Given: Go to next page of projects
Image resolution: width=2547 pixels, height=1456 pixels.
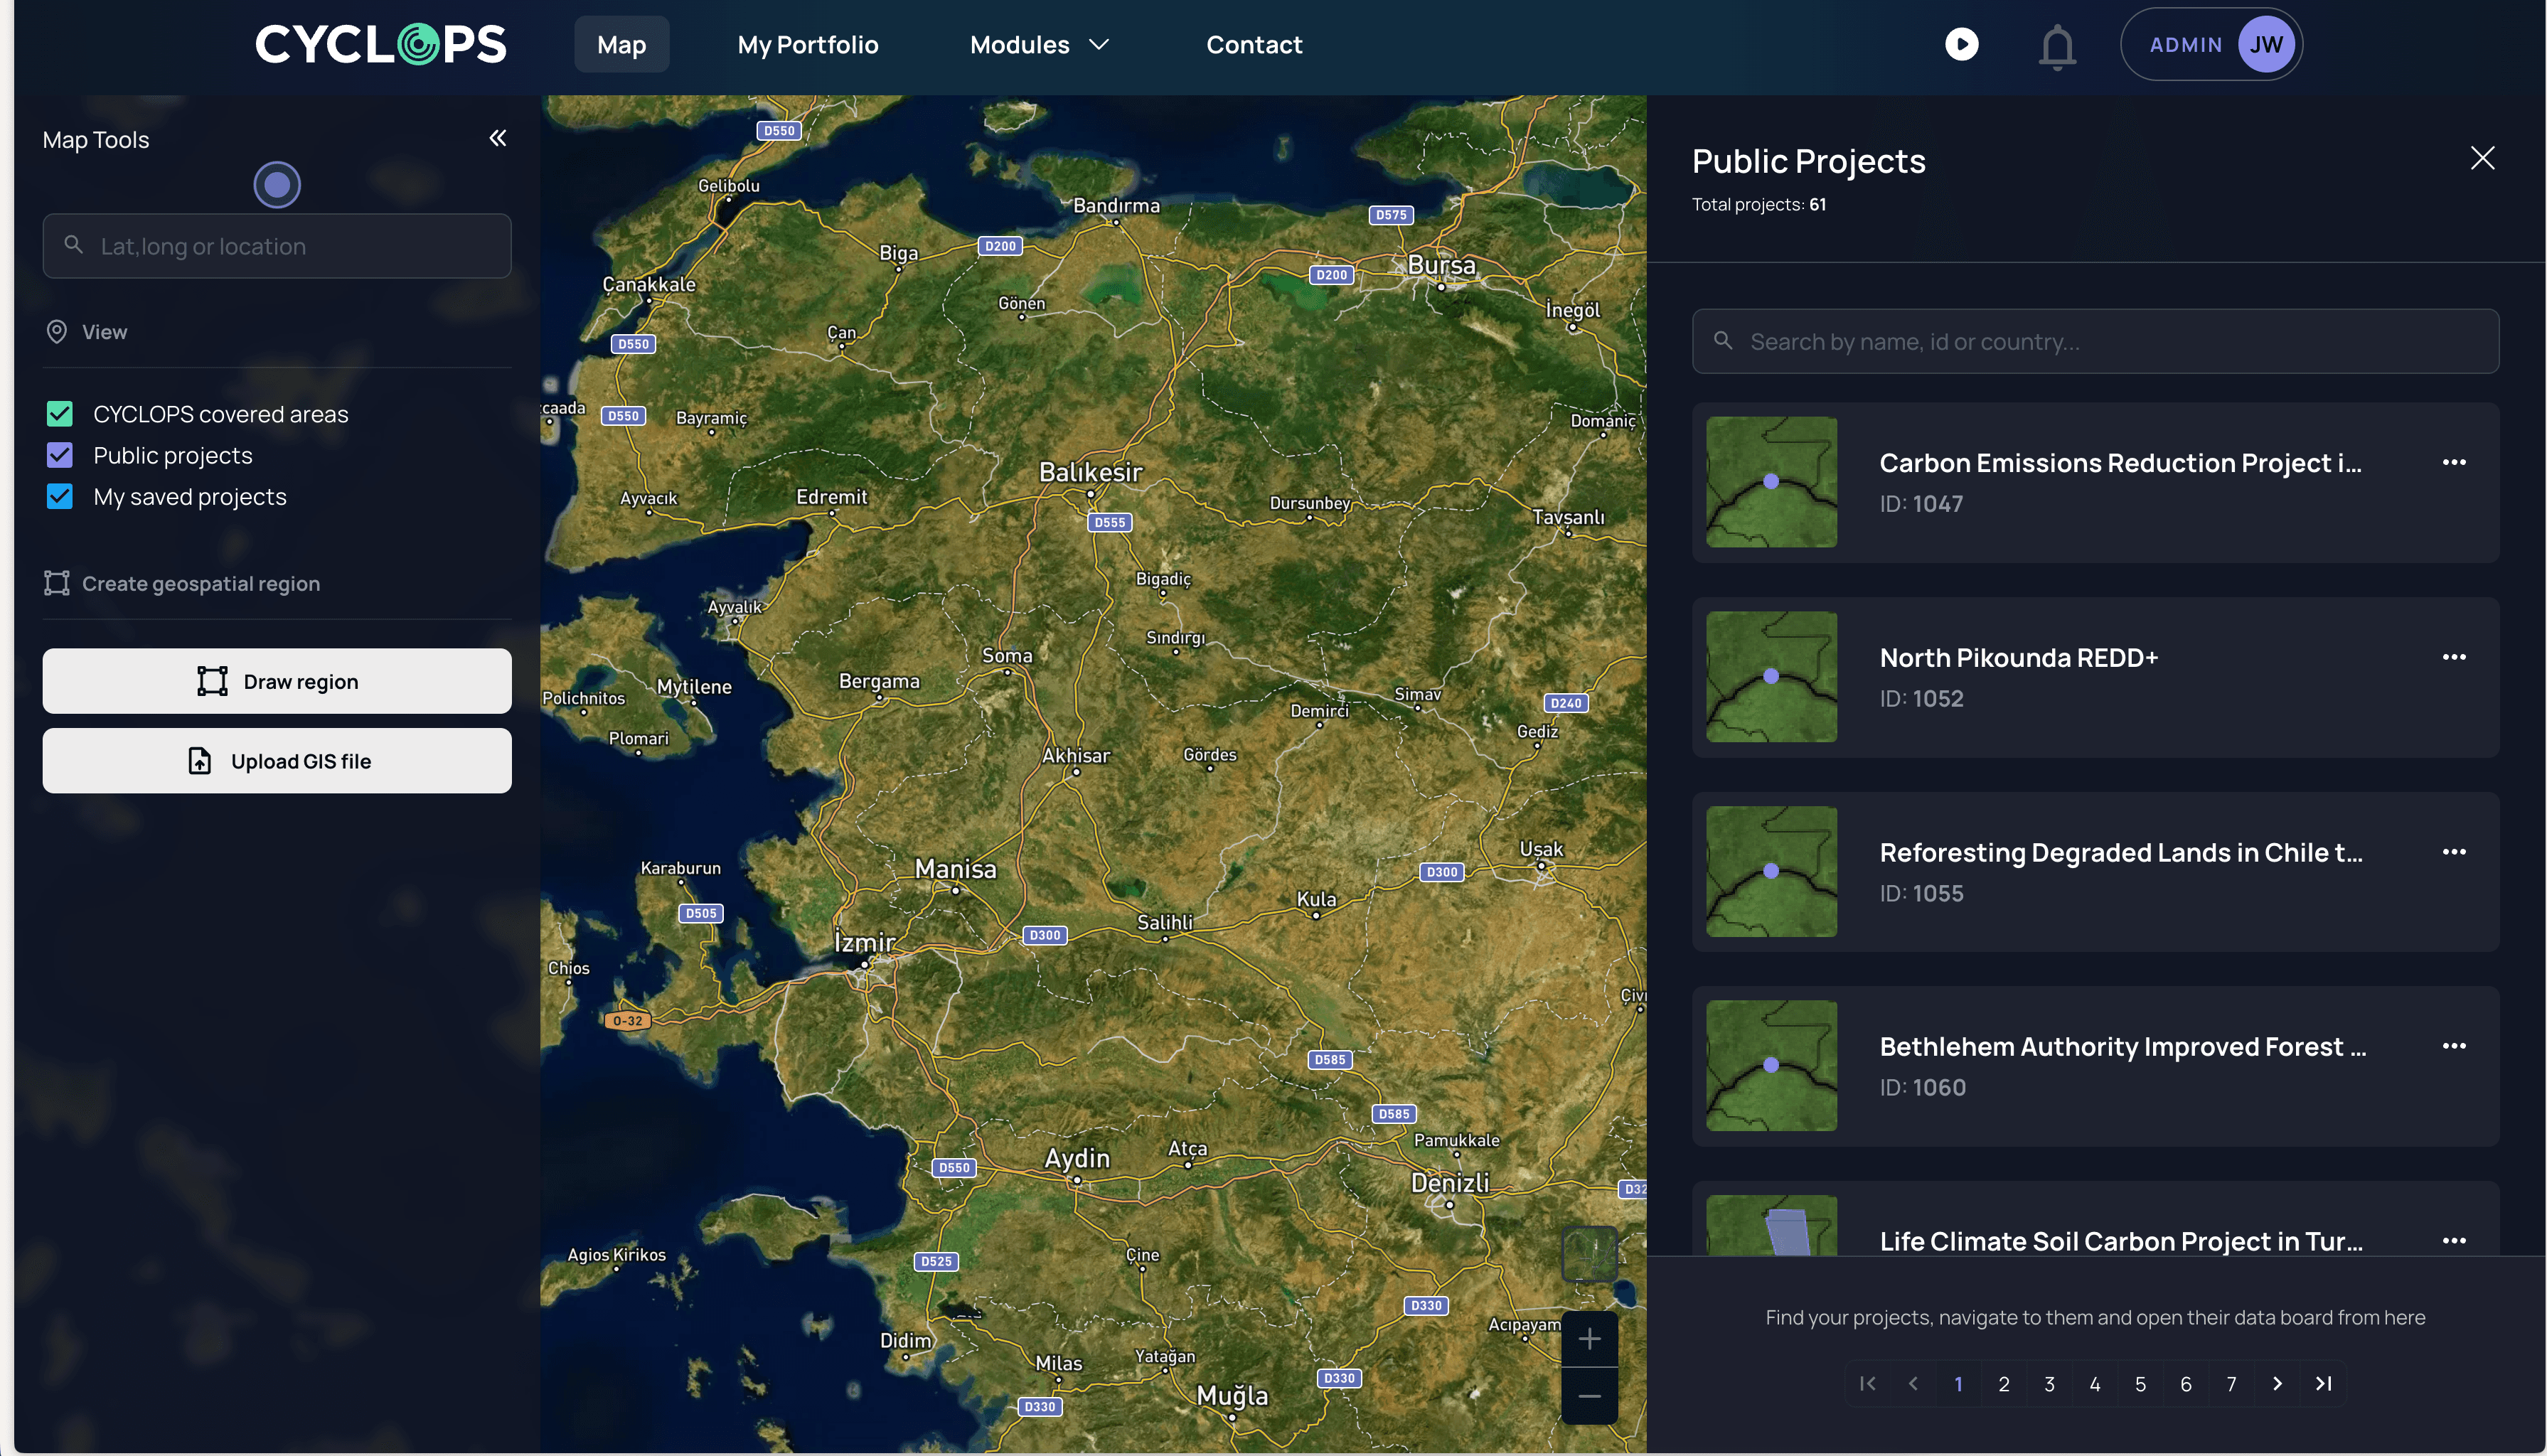Looking at the screenshot, I should point(2277,1383).
